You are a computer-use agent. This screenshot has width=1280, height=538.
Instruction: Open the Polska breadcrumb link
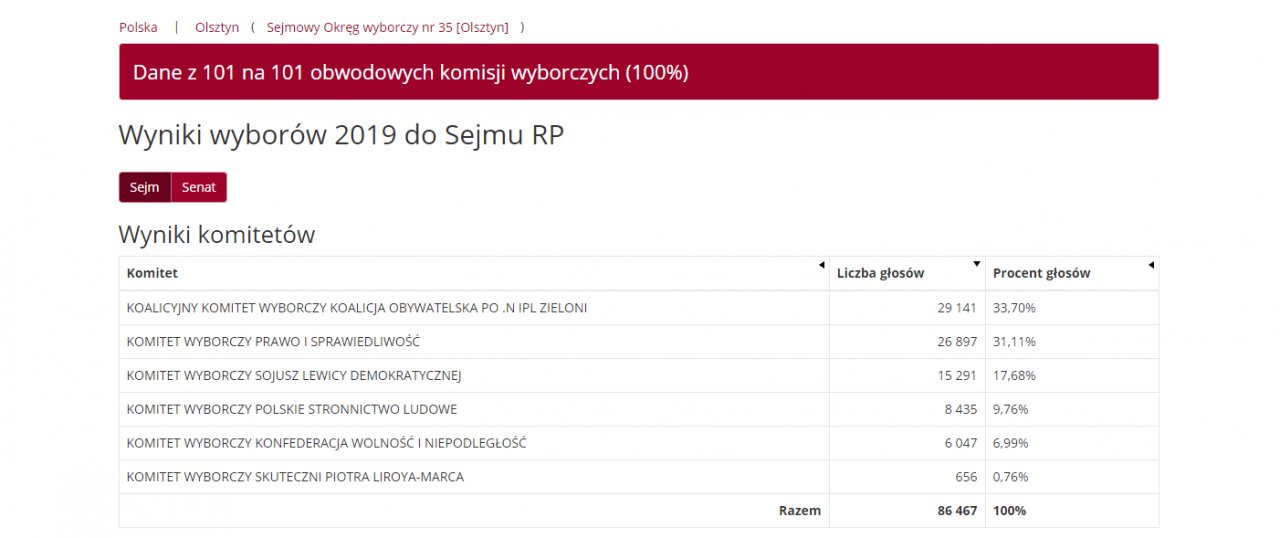coord(138,27)
